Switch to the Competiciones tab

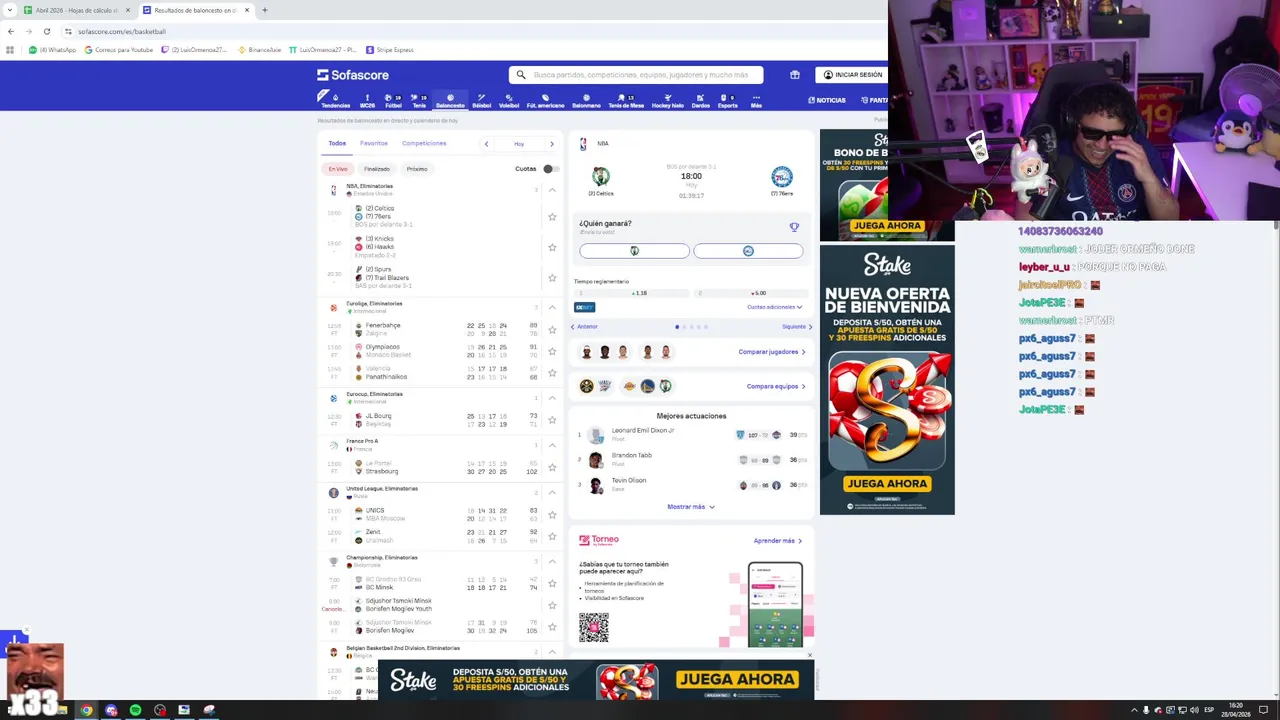(x=424, y=143)
